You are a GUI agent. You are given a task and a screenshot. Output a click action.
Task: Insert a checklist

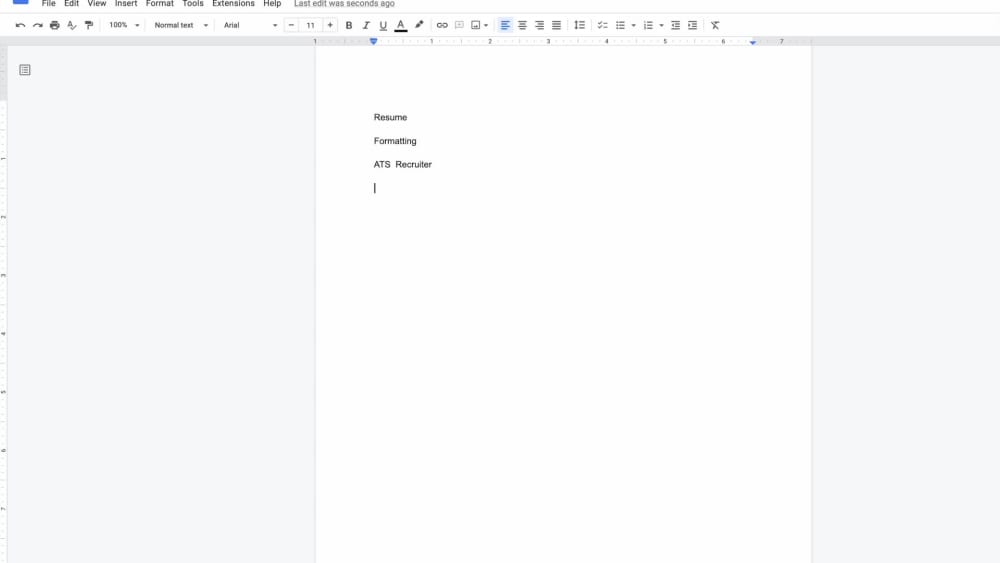pos(602,26)
